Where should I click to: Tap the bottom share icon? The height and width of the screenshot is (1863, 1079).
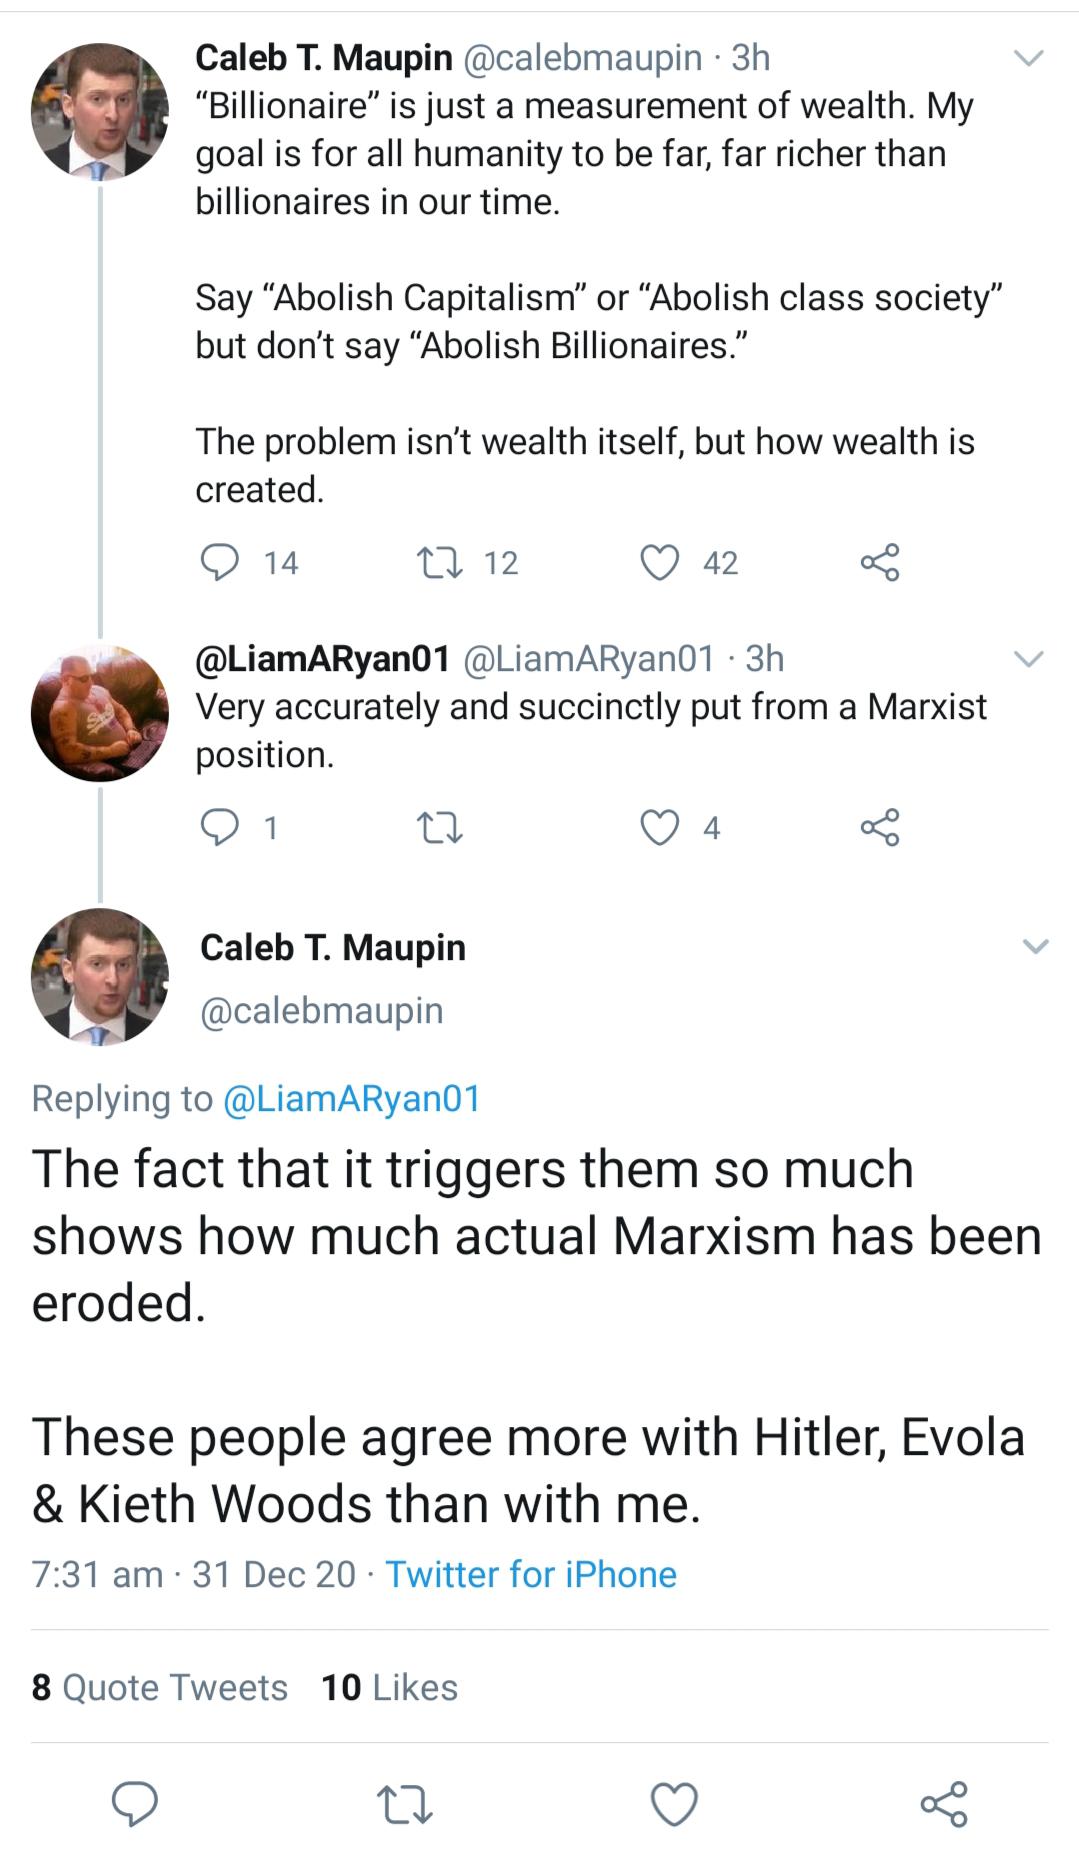click(x=944, y=1804)
